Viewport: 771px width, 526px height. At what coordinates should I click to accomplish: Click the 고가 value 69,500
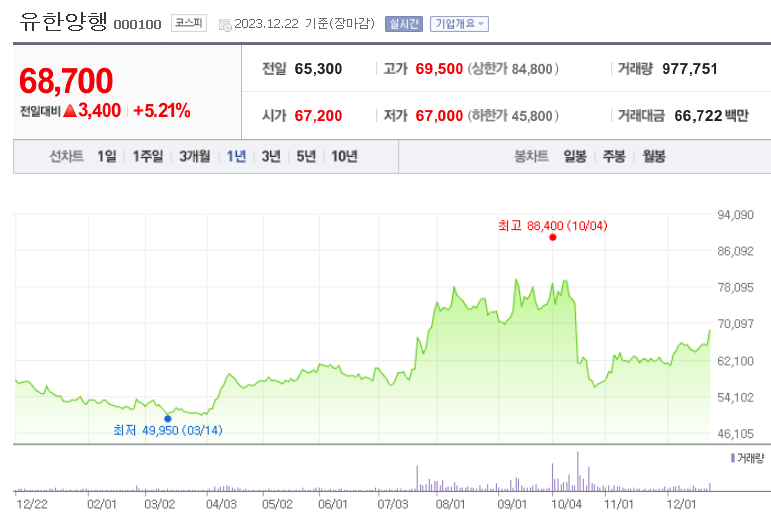point(439,69)
